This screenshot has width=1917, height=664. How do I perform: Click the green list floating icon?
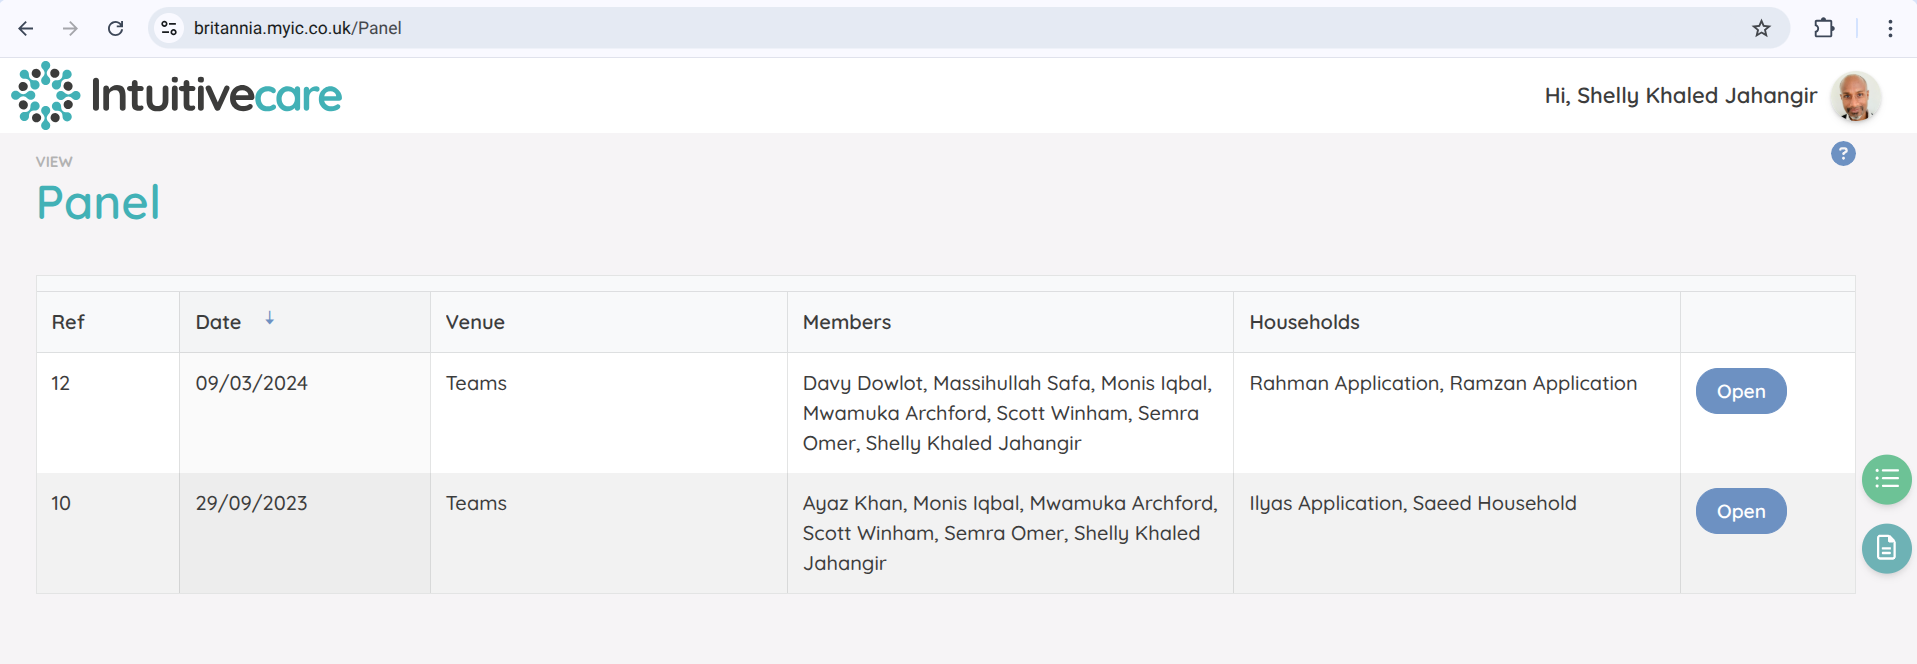[1886, 479]
